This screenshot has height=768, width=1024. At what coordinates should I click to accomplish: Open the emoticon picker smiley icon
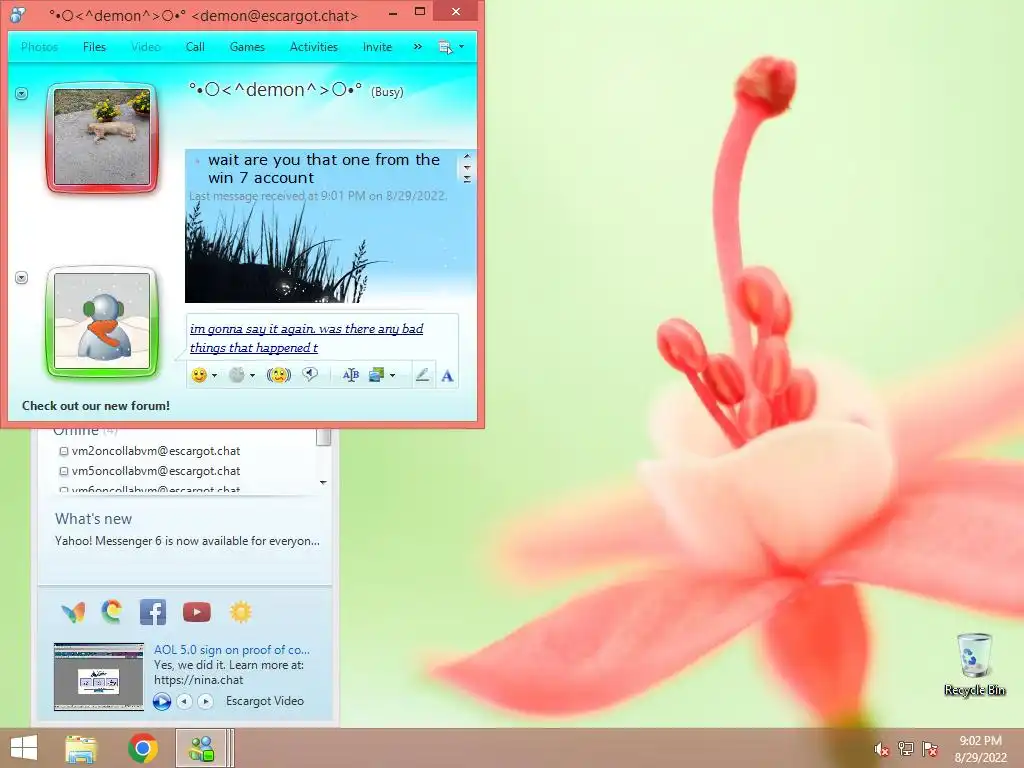(x=199, y=375)
